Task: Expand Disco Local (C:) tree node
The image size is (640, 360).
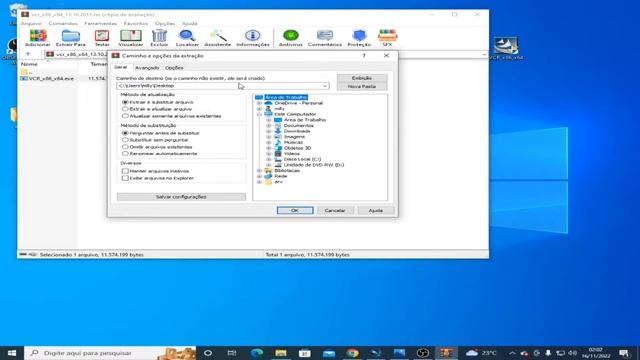Action: [x=269, y=159]
